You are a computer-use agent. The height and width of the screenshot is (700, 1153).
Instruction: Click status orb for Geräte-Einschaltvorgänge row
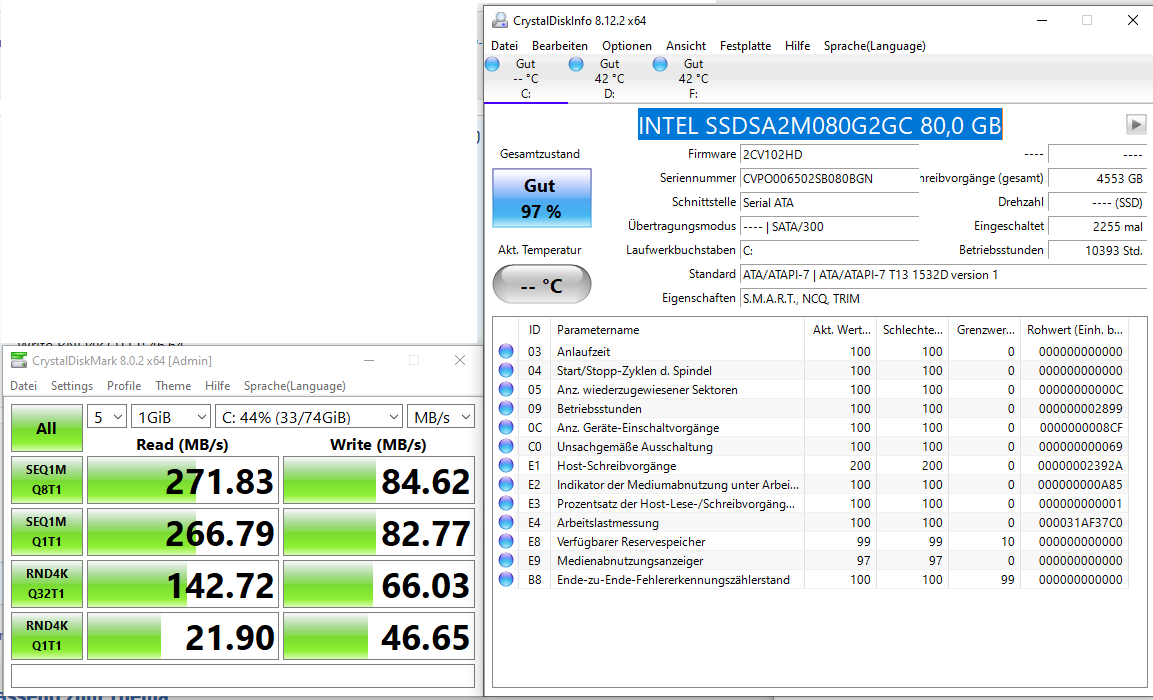(x=506, y=427)
